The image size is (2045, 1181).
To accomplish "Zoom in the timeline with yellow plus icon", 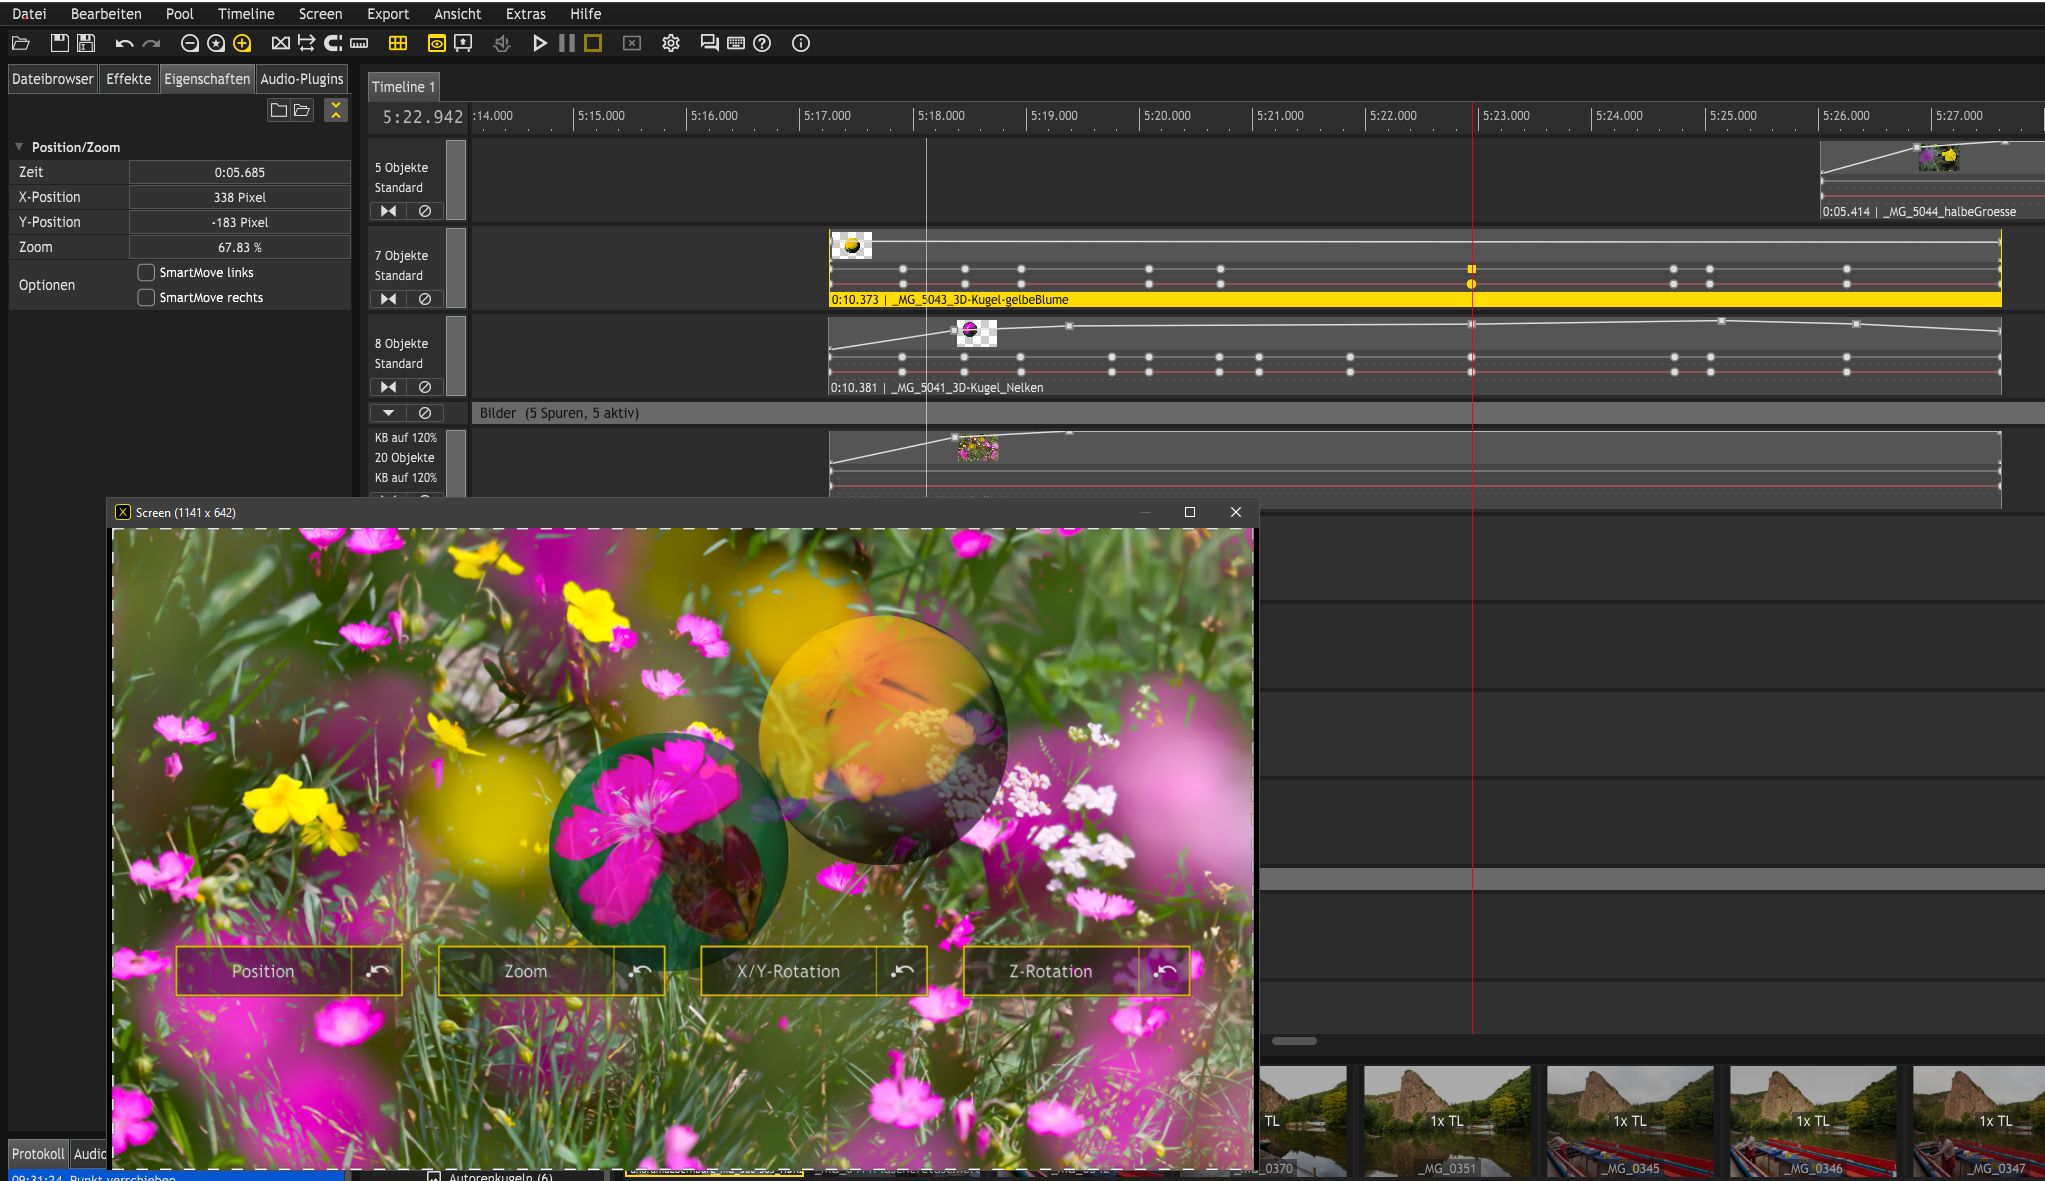I will [x=242, y=43].
